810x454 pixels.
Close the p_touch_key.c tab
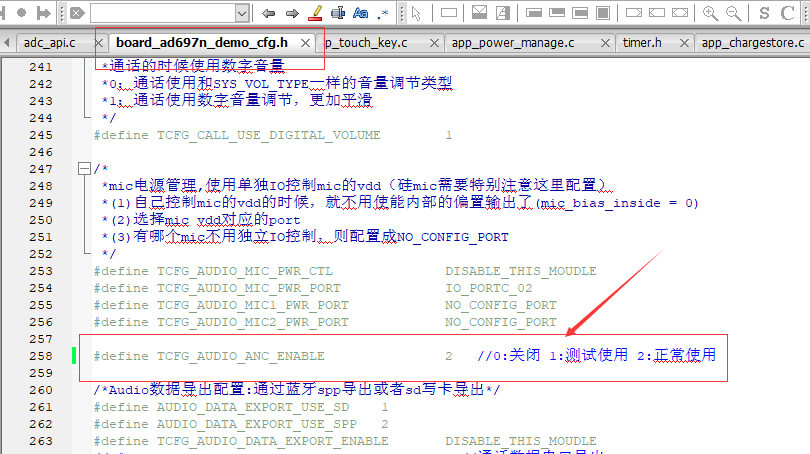(435, 43)
